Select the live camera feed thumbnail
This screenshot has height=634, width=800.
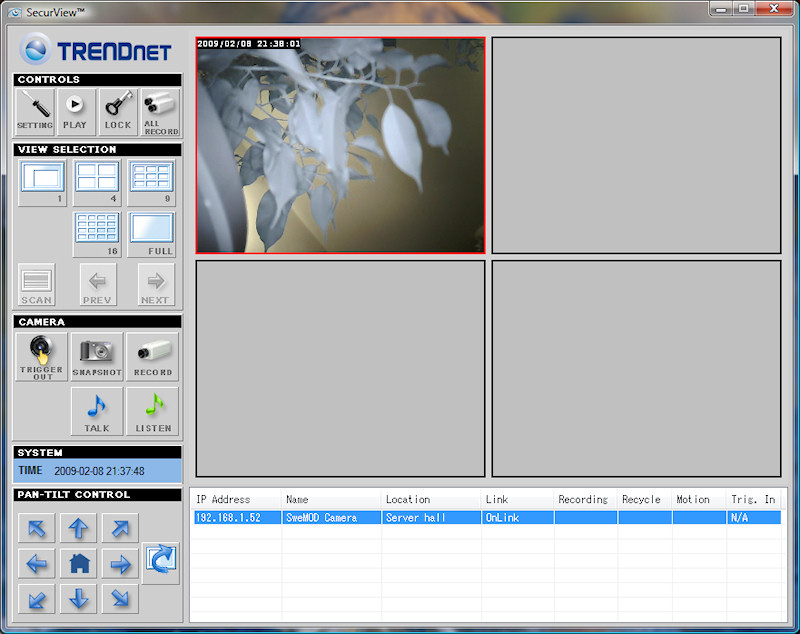click(340, 145)
